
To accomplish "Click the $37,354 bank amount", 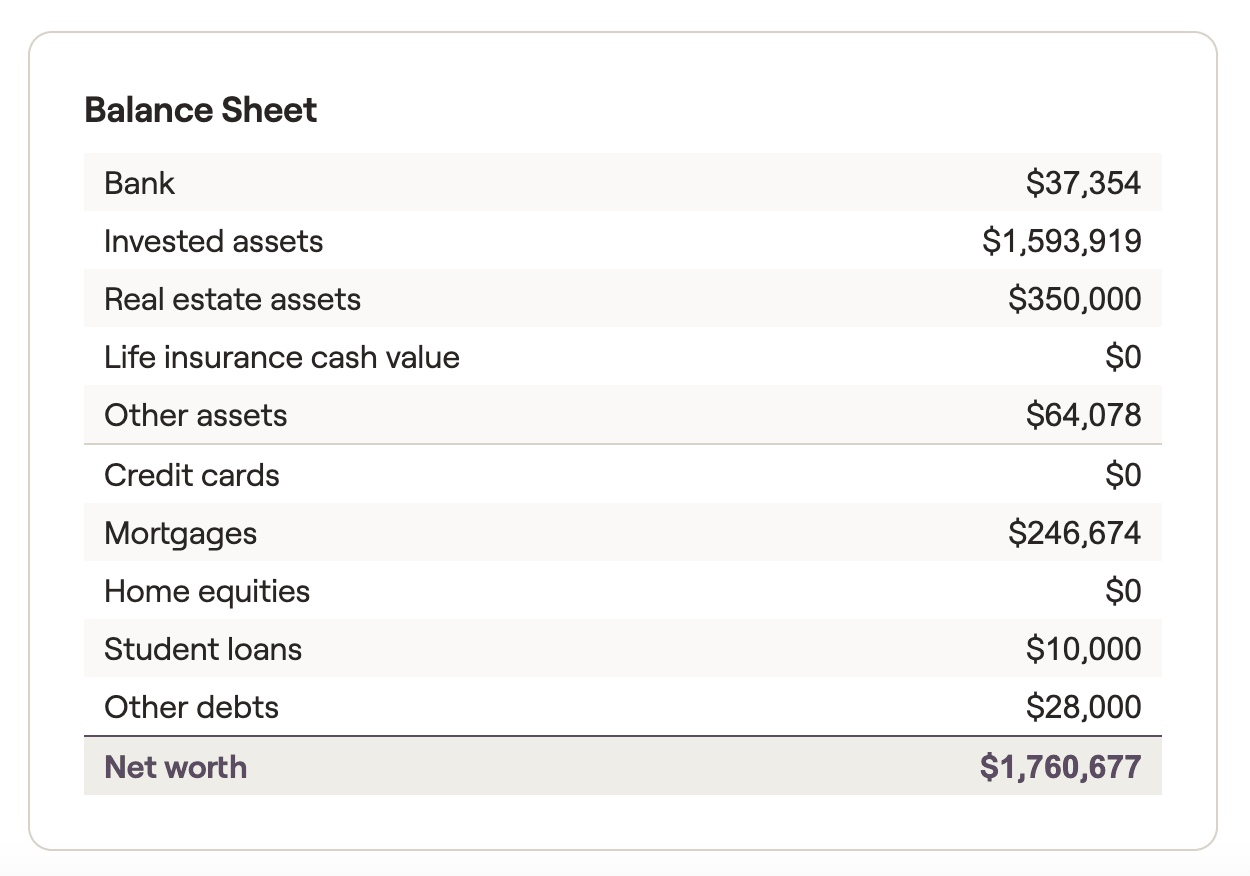I will (x=1083, y=183).
